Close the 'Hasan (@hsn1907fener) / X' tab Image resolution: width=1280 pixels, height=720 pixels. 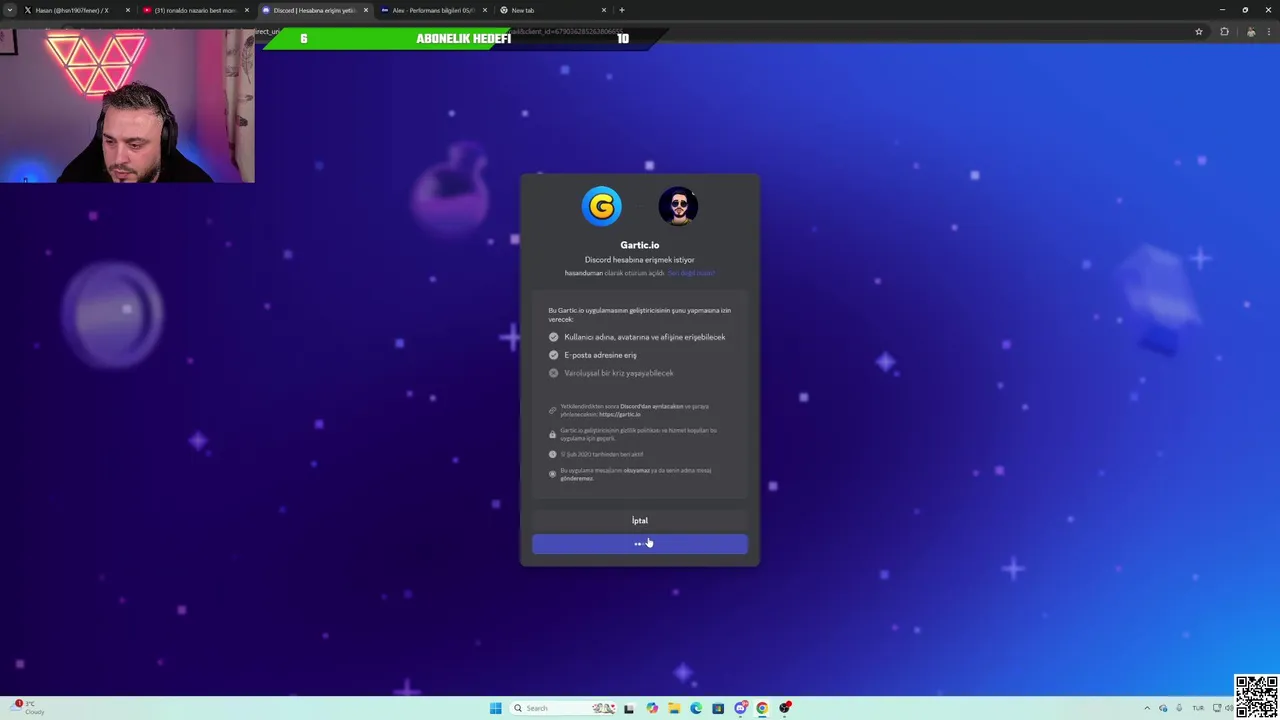click(128, 10)
